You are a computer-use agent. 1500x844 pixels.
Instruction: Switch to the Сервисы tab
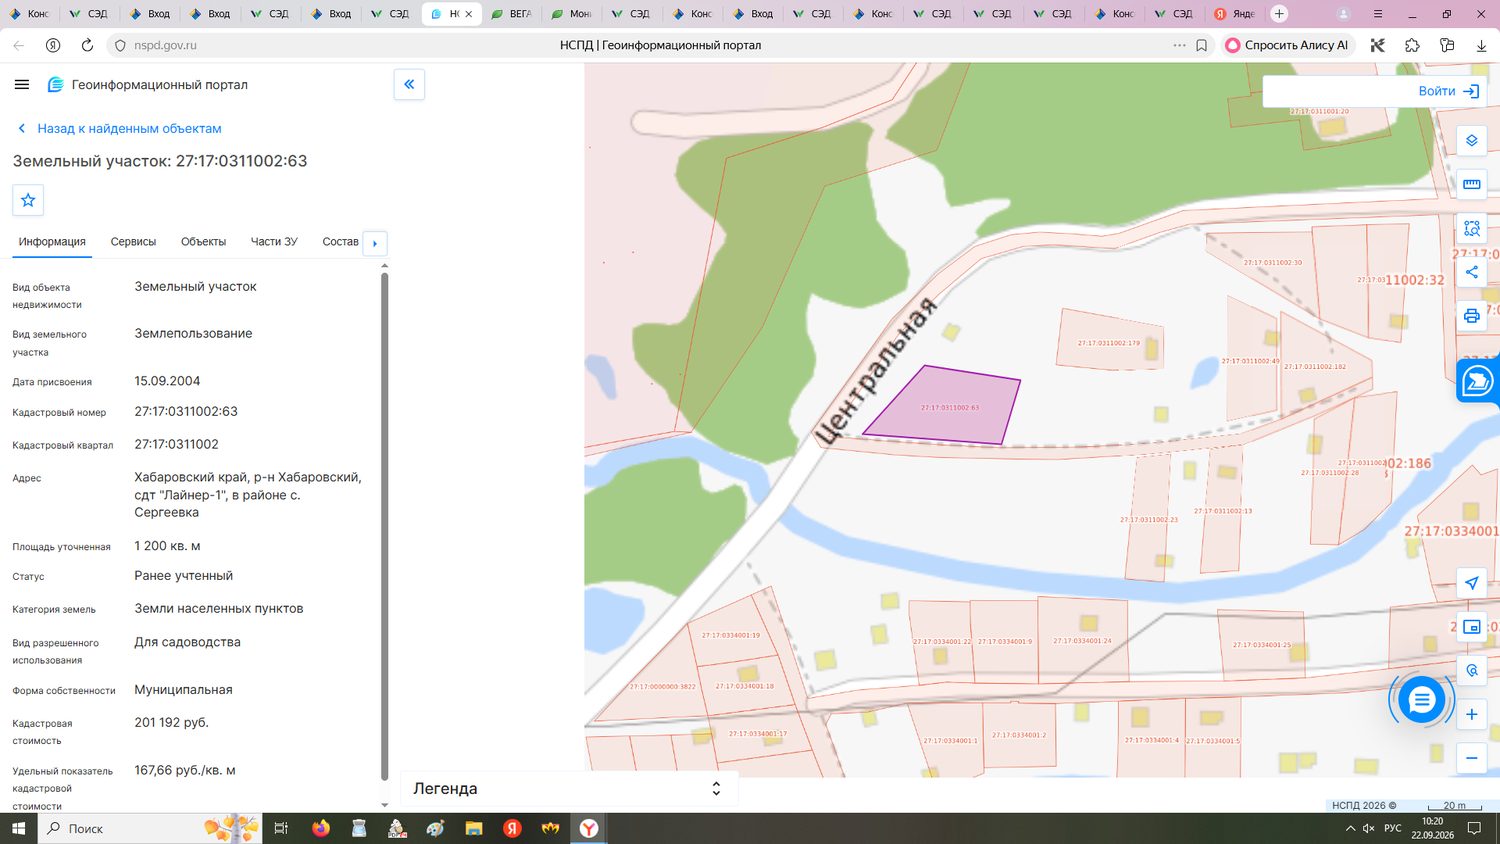[x=133, y=242]
